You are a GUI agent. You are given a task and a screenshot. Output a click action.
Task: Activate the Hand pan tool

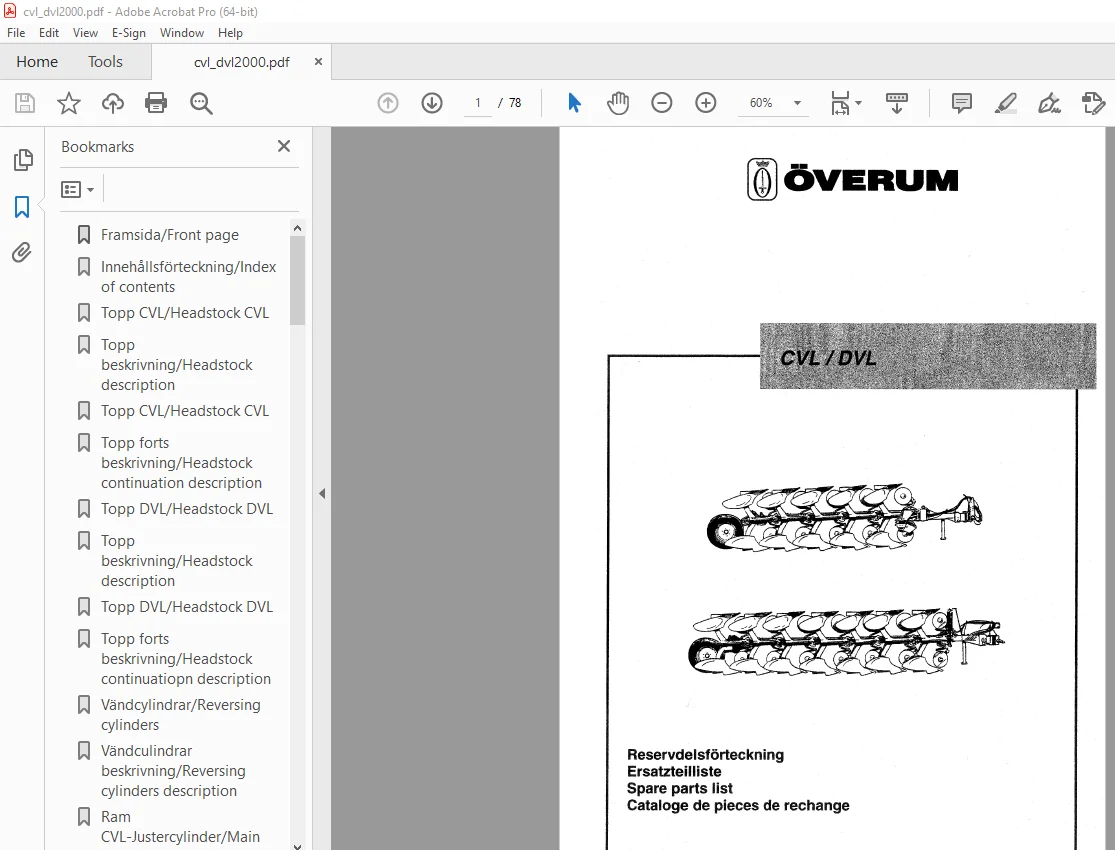[x=618, y=103]
